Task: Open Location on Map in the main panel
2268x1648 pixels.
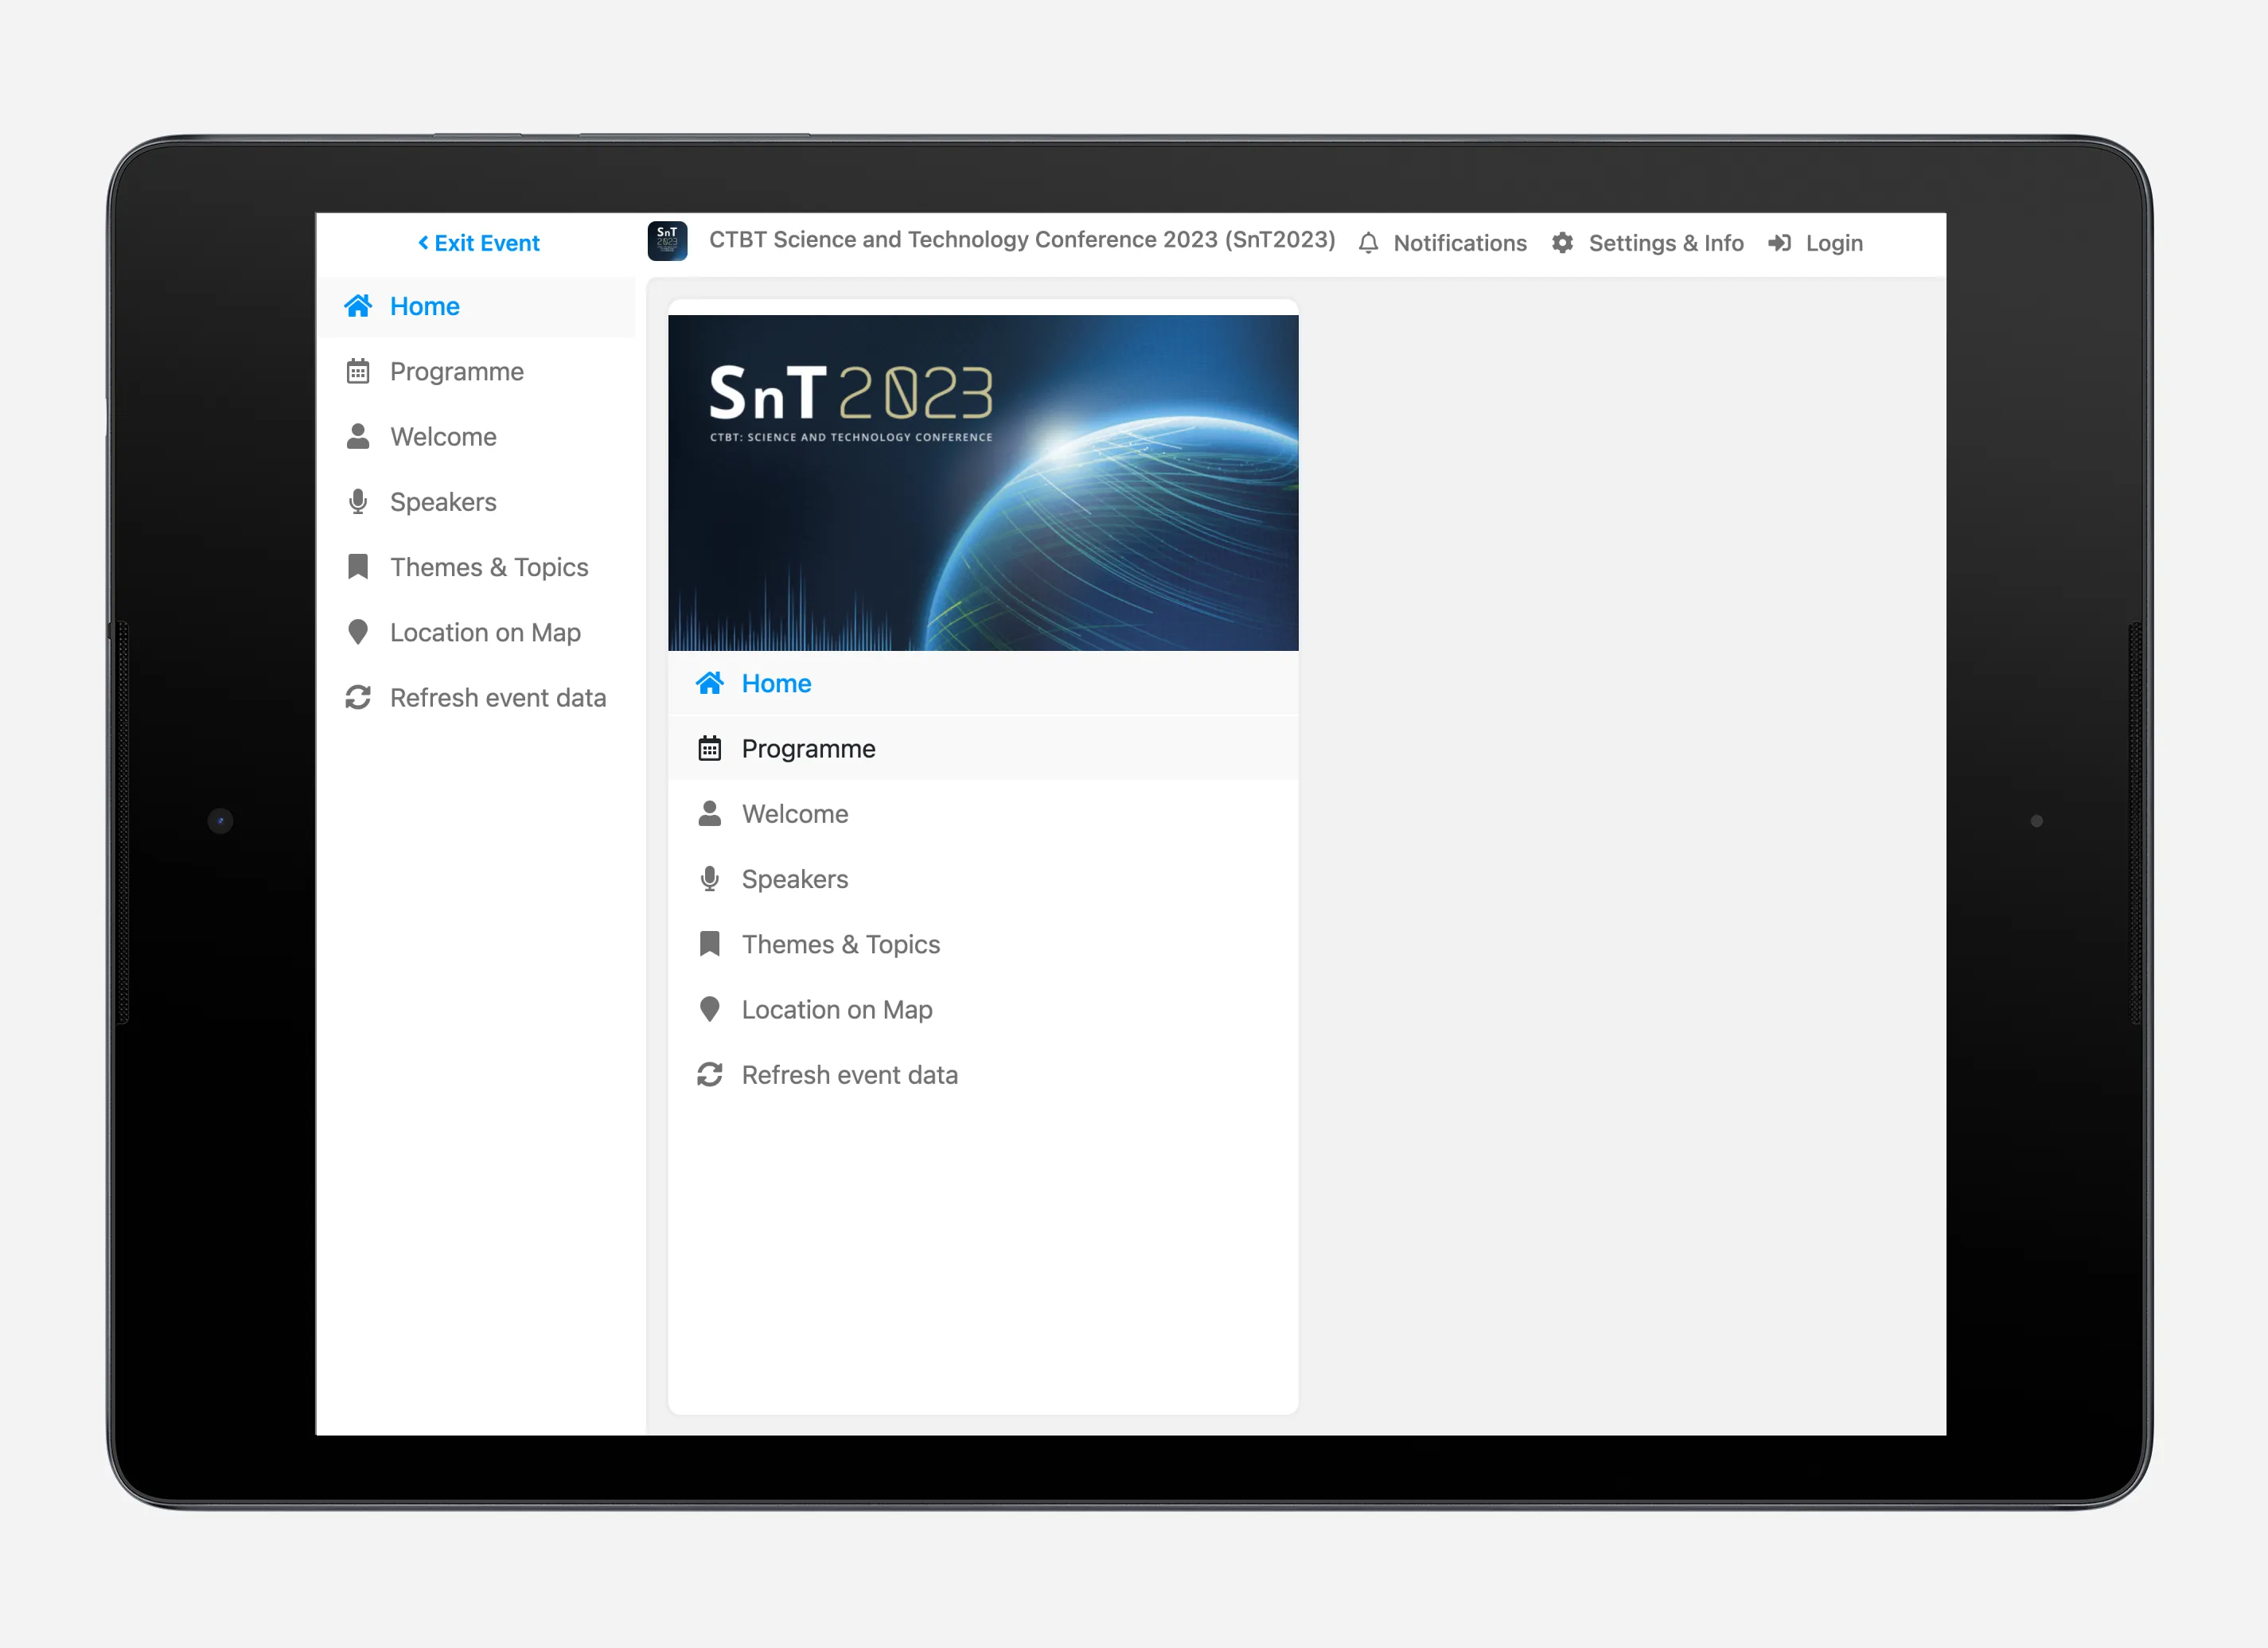Action: [x=983, y=1009]
